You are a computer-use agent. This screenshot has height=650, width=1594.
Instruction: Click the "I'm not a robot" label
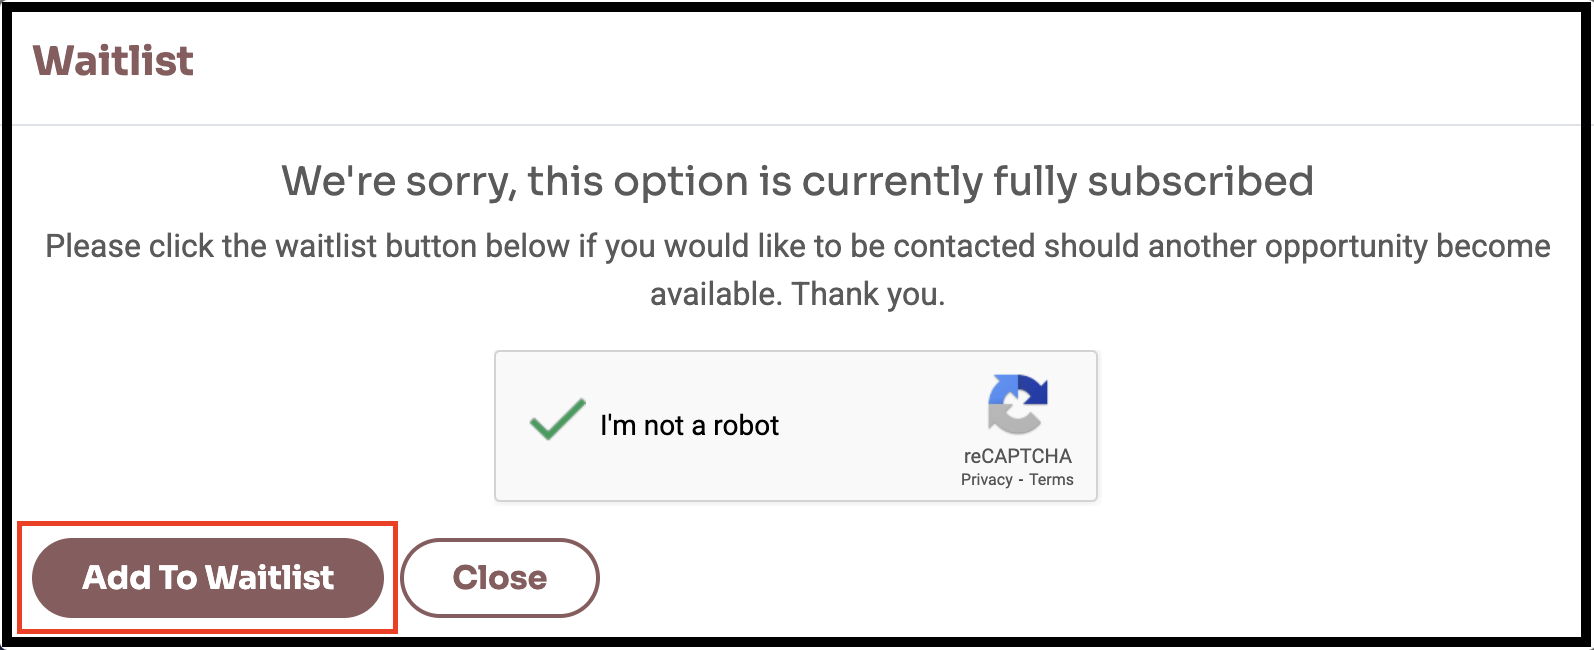[689, 426]
